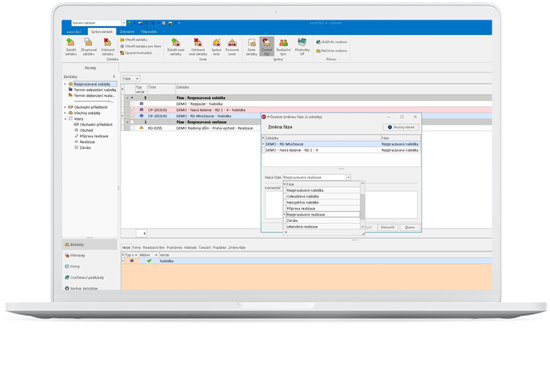This screenshot has height=382, width=550.
Task: Click the Storno button in the wizard
Action: (x=410, y=227)
